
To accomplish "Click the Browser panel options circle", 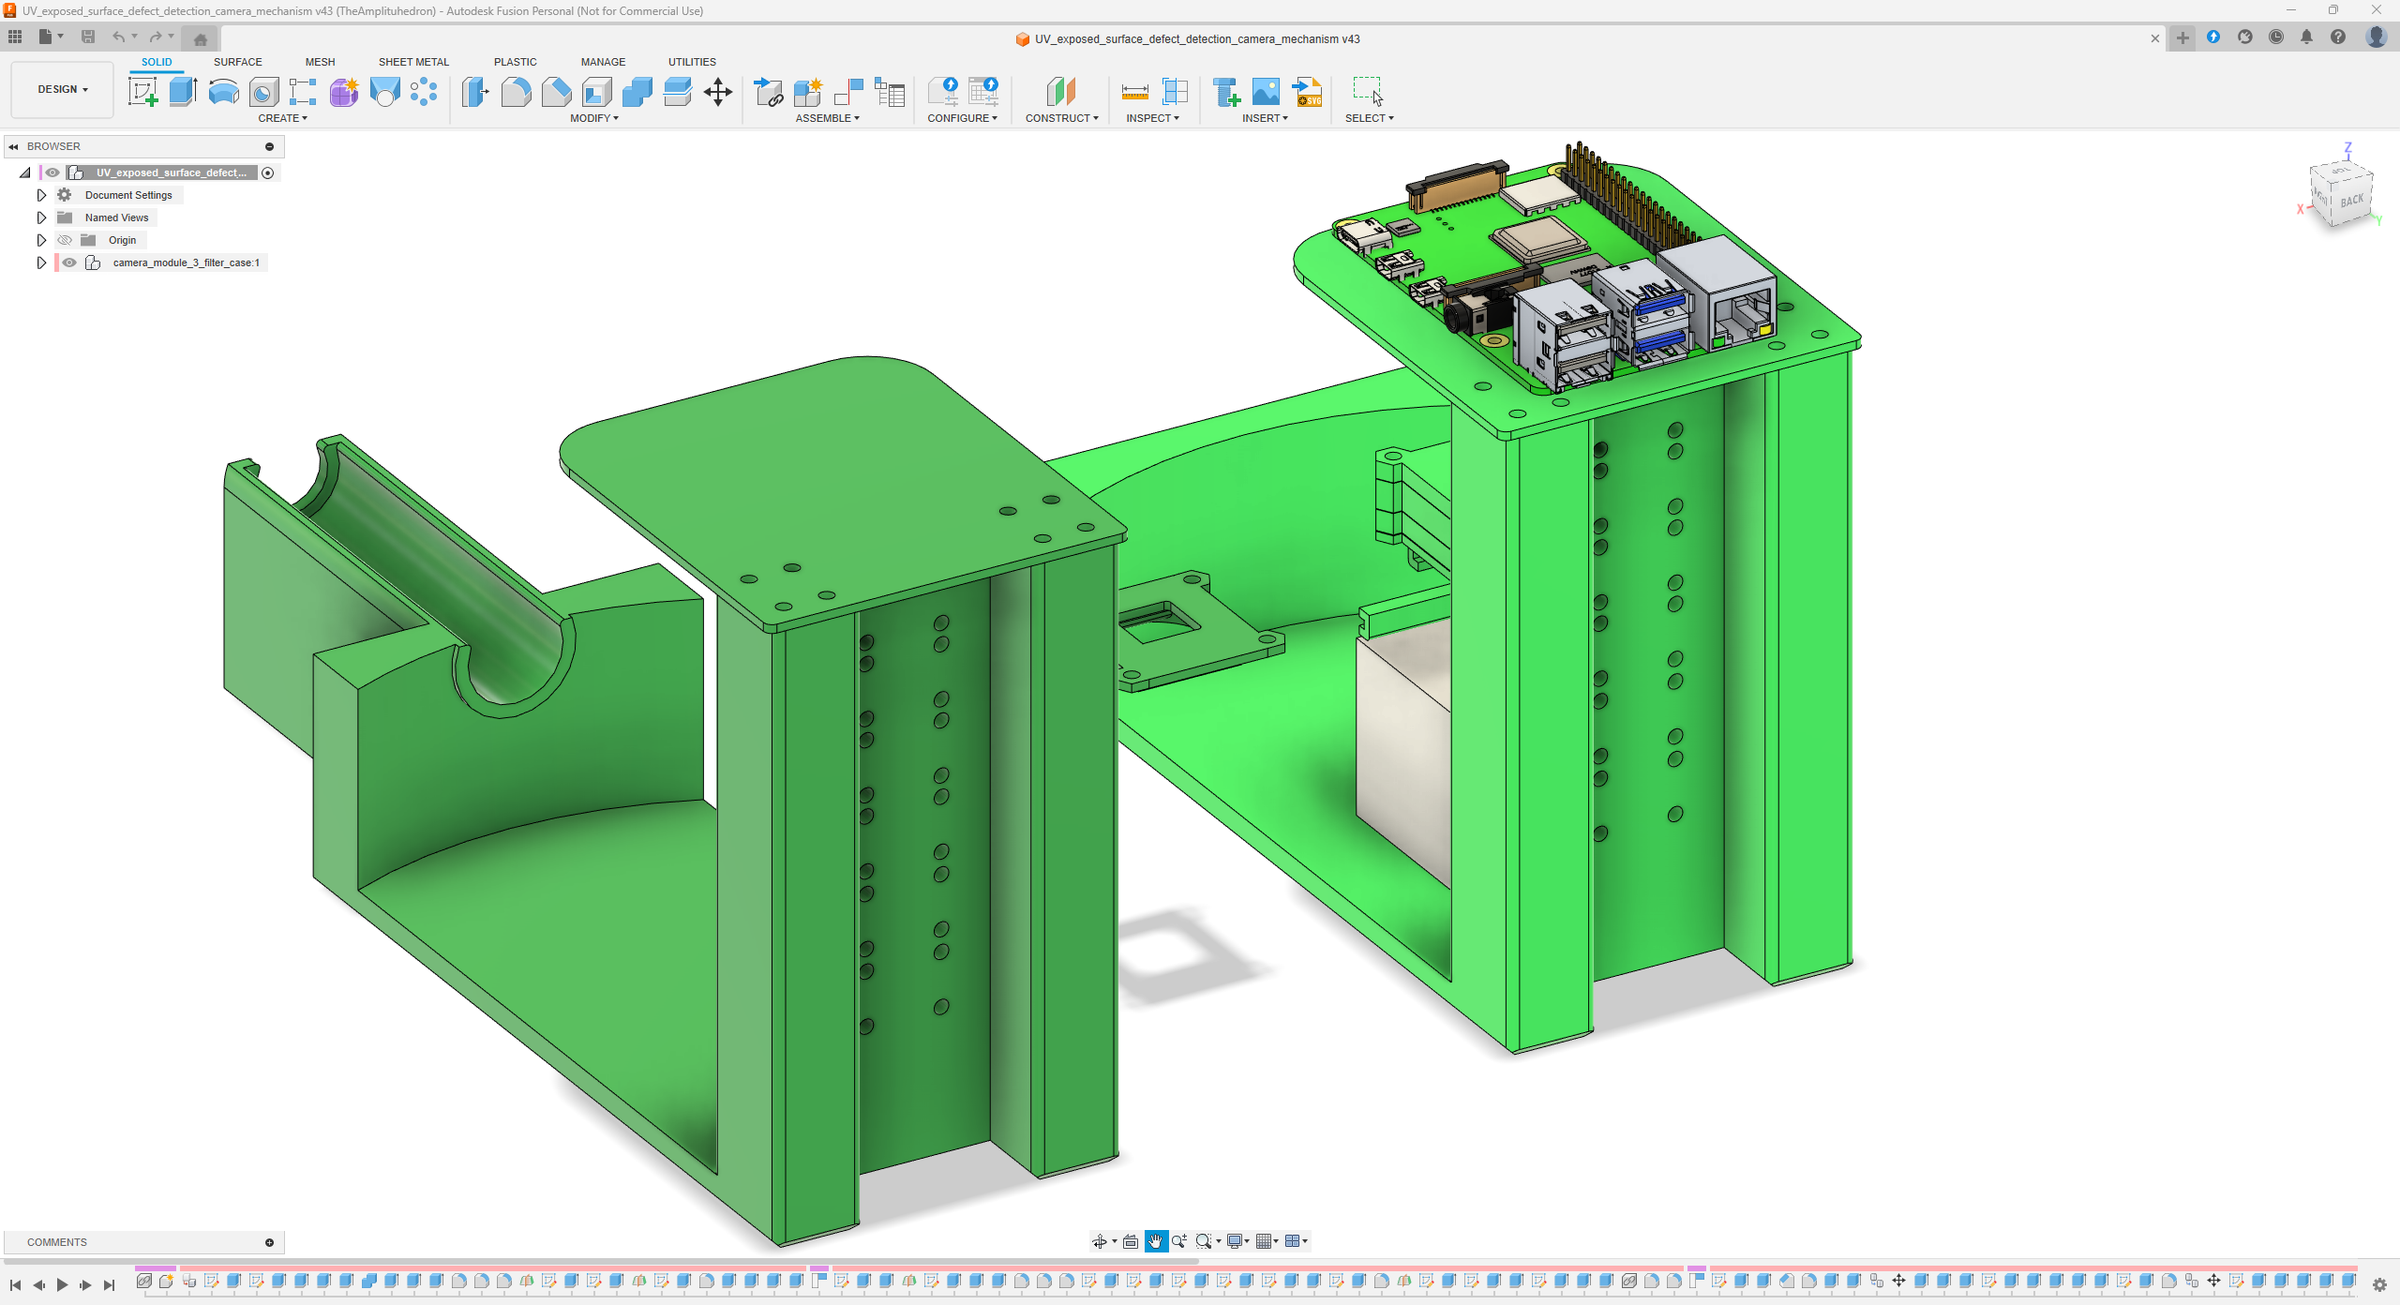I will [x=269, y=147].
